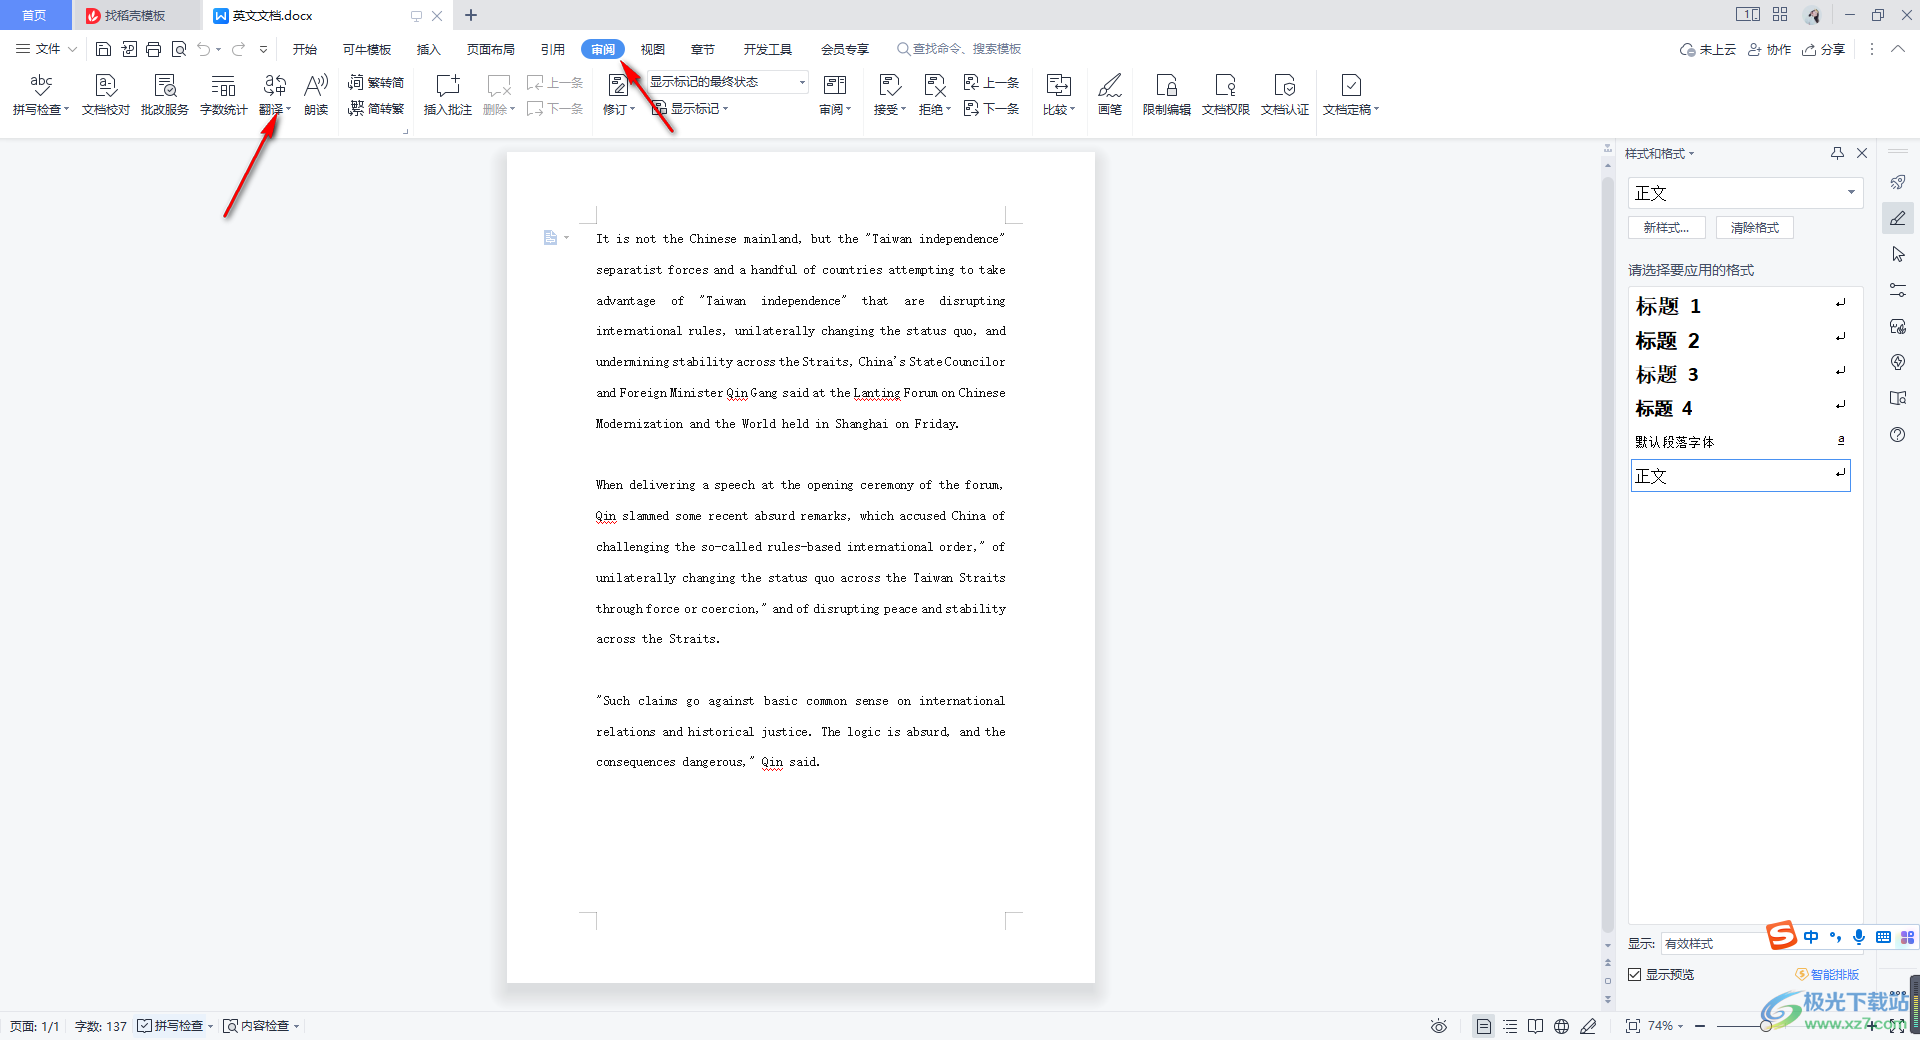Open the 正文 style combo box
1920x1040 pixels.
(1745, 193)
